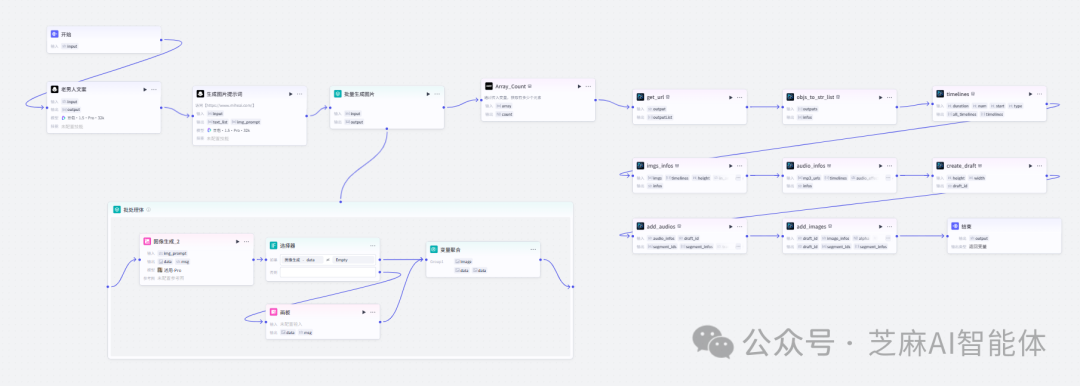
Task: Click the 批量生成图片 batch node icon
Action: point(338,93)
